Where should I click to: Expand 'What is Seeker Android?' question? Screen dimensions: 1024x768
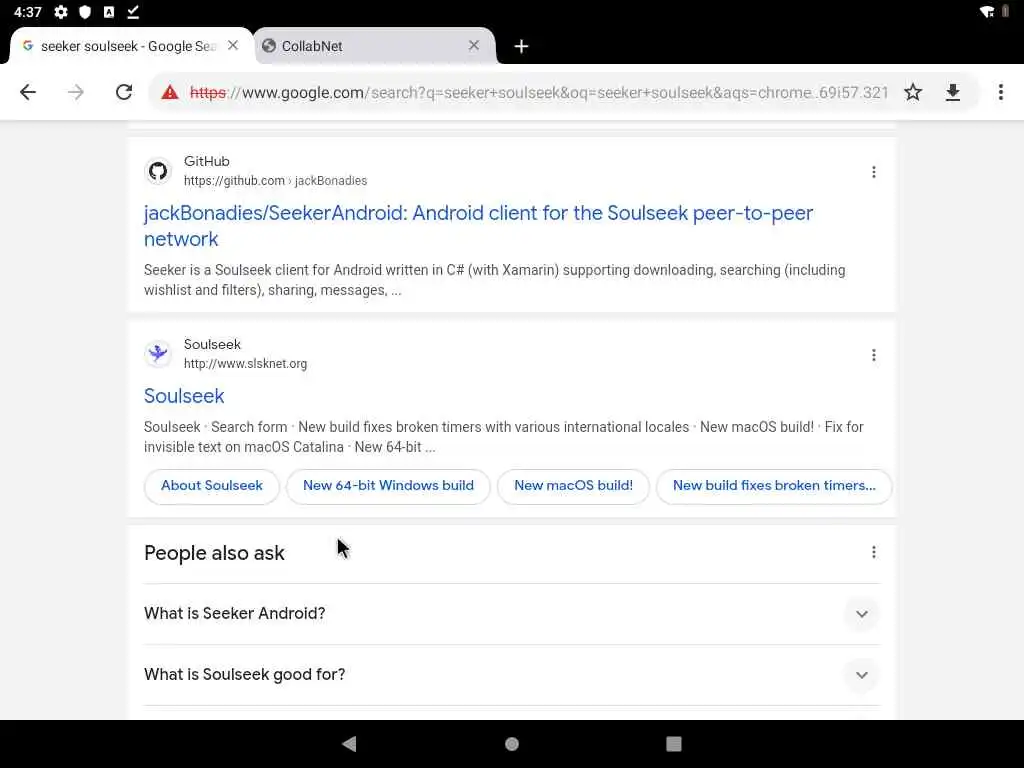[x=512, y=614]
